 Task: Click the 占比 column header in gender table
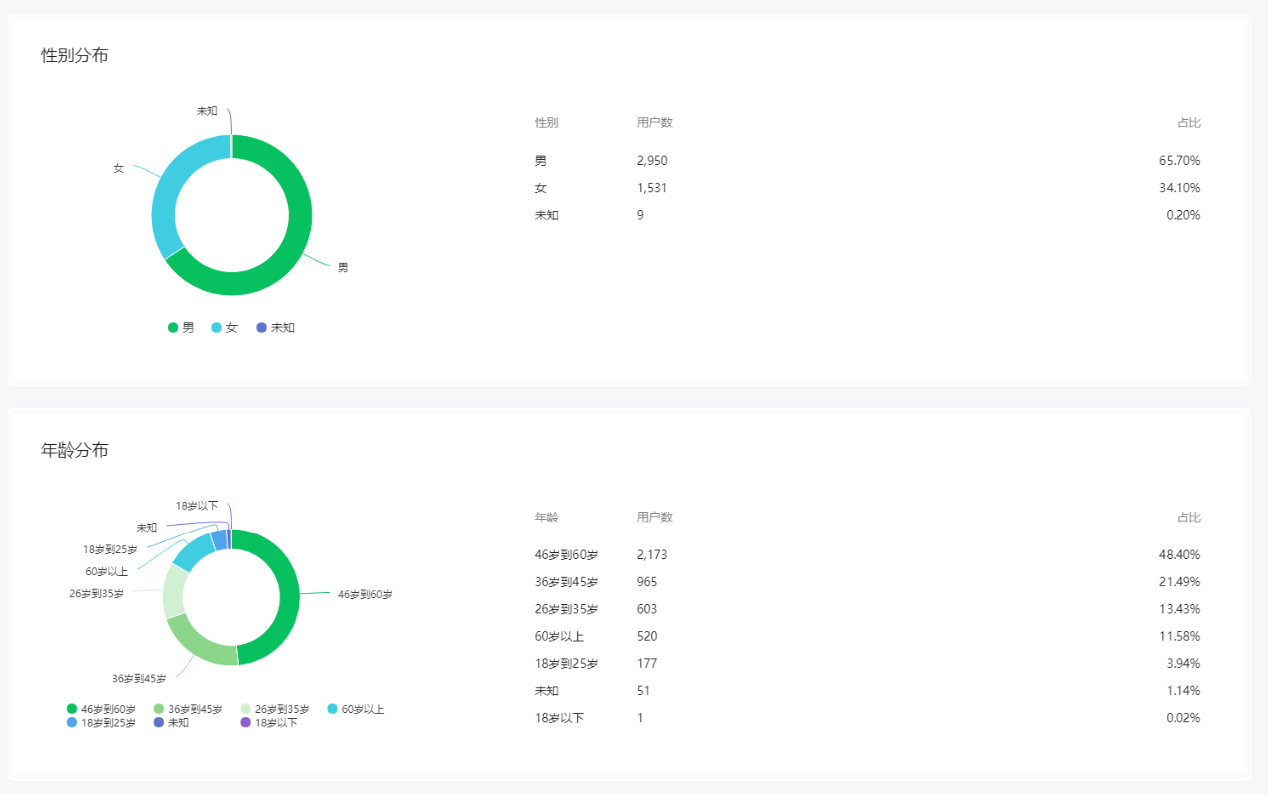point(1188,123)
